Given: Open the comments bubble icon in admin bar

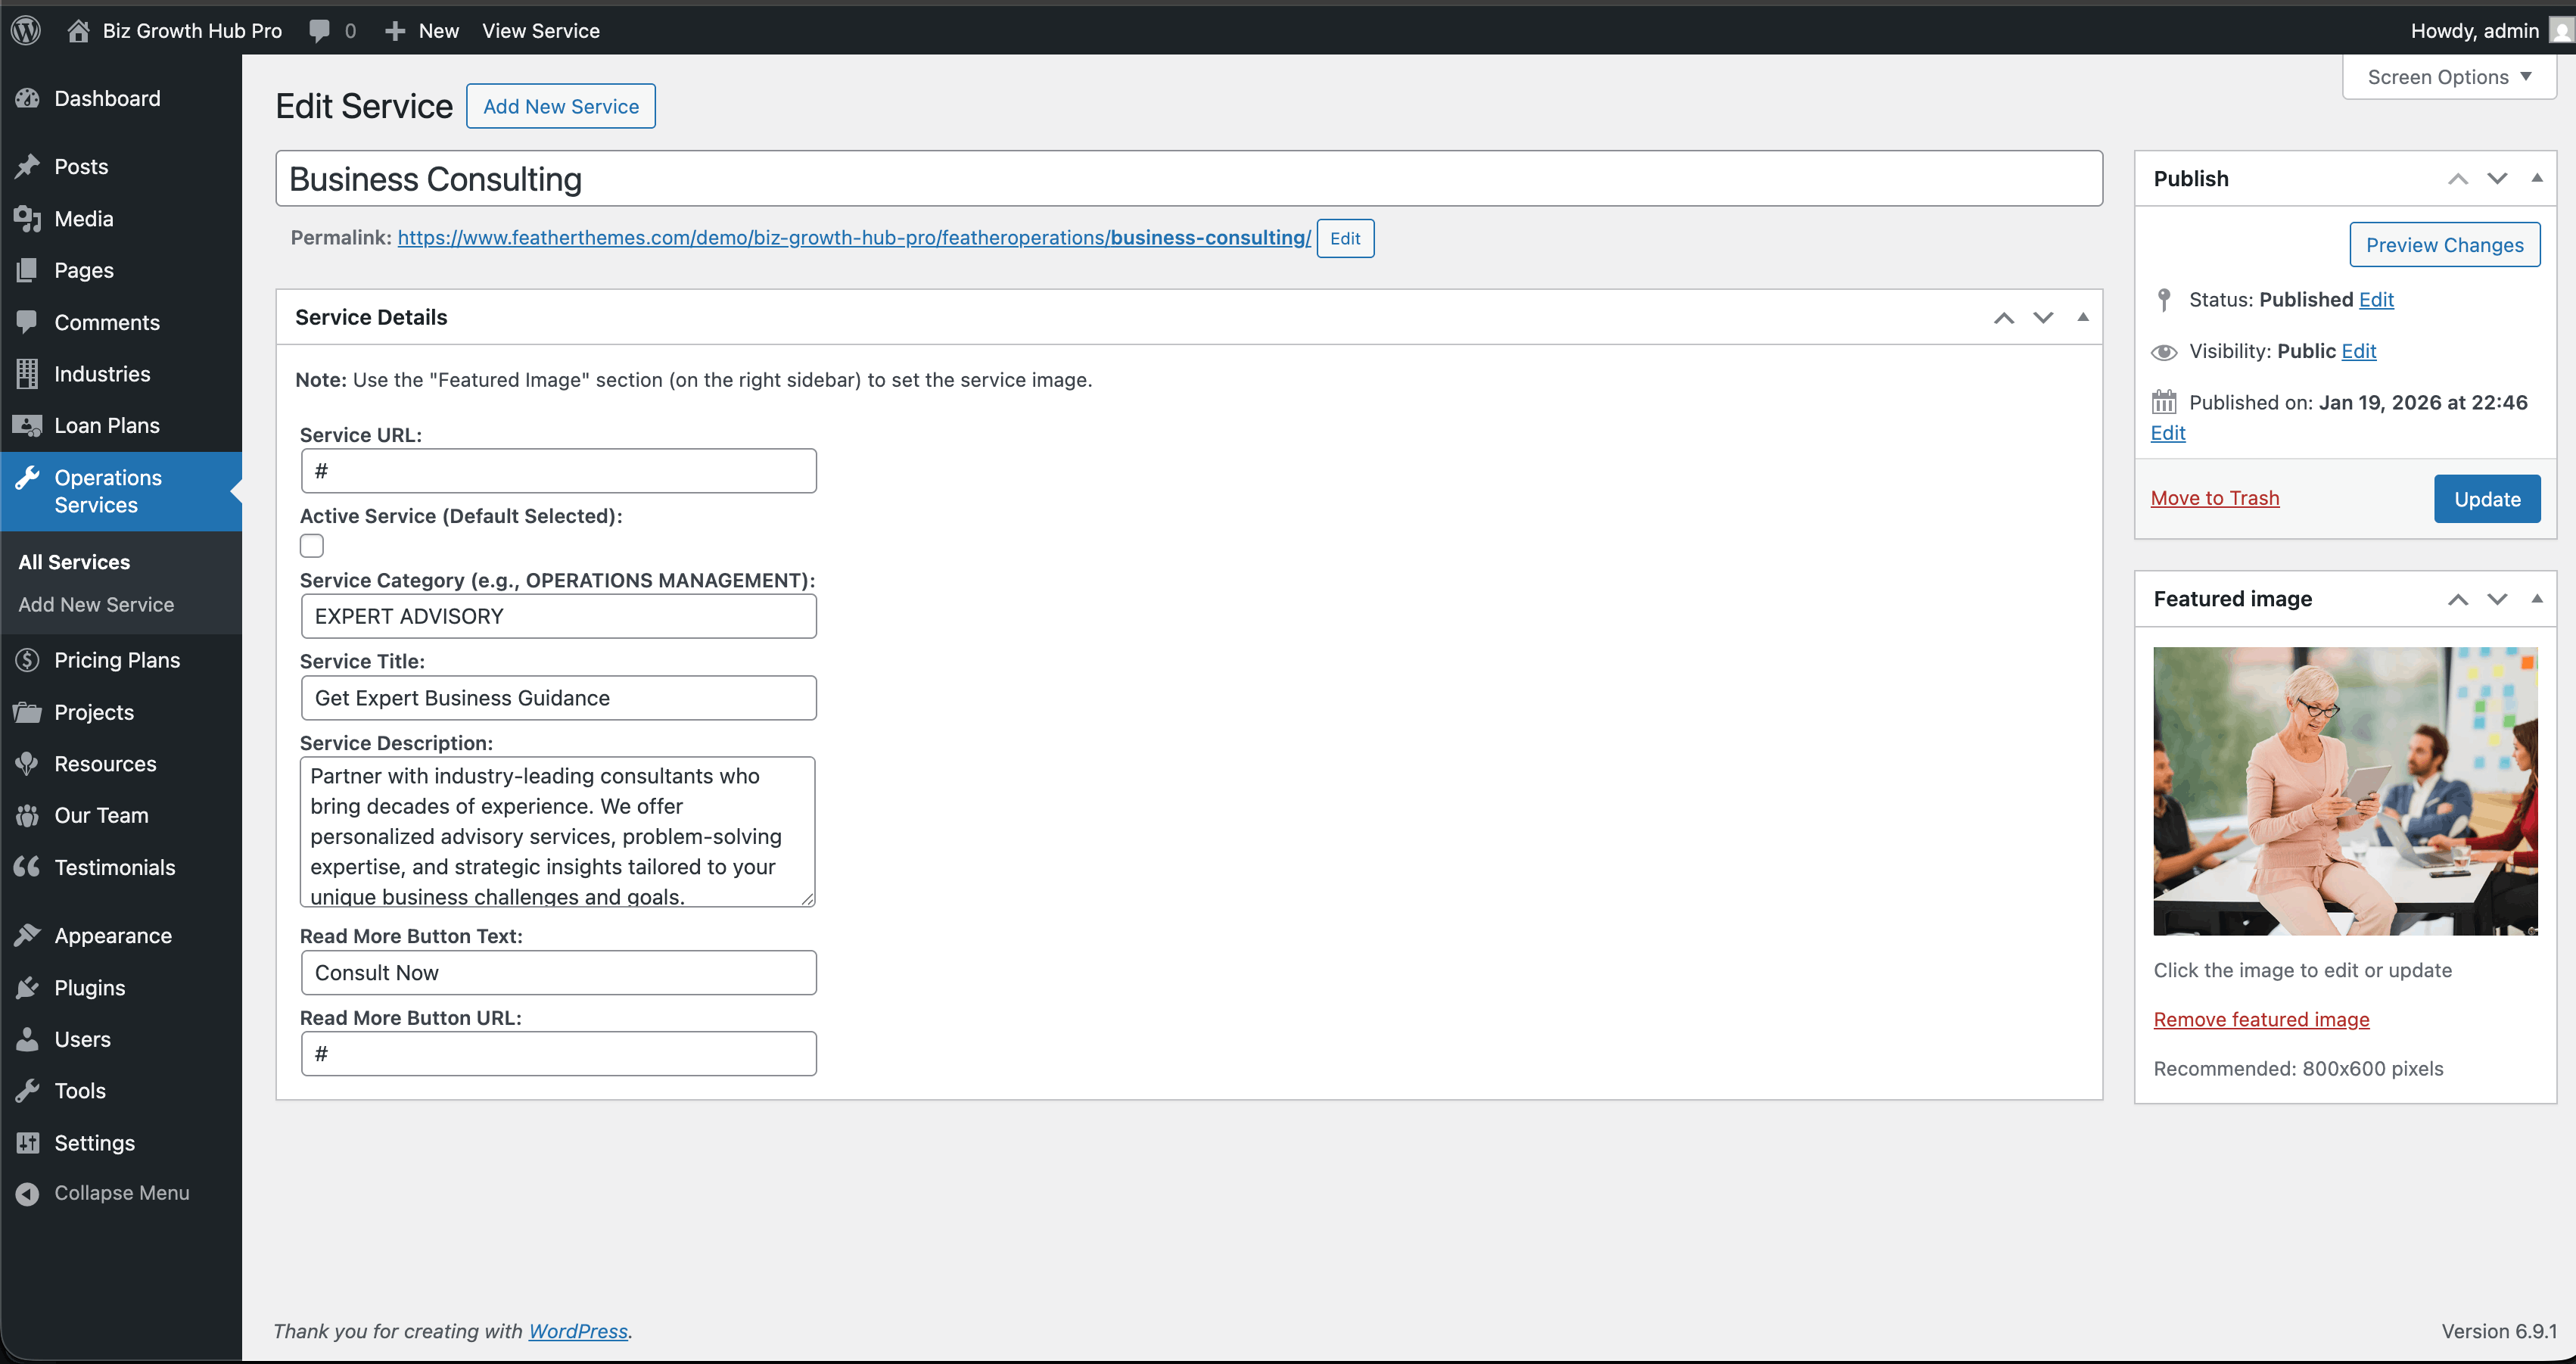Looking at the screenshot, I should click(319, 30).
